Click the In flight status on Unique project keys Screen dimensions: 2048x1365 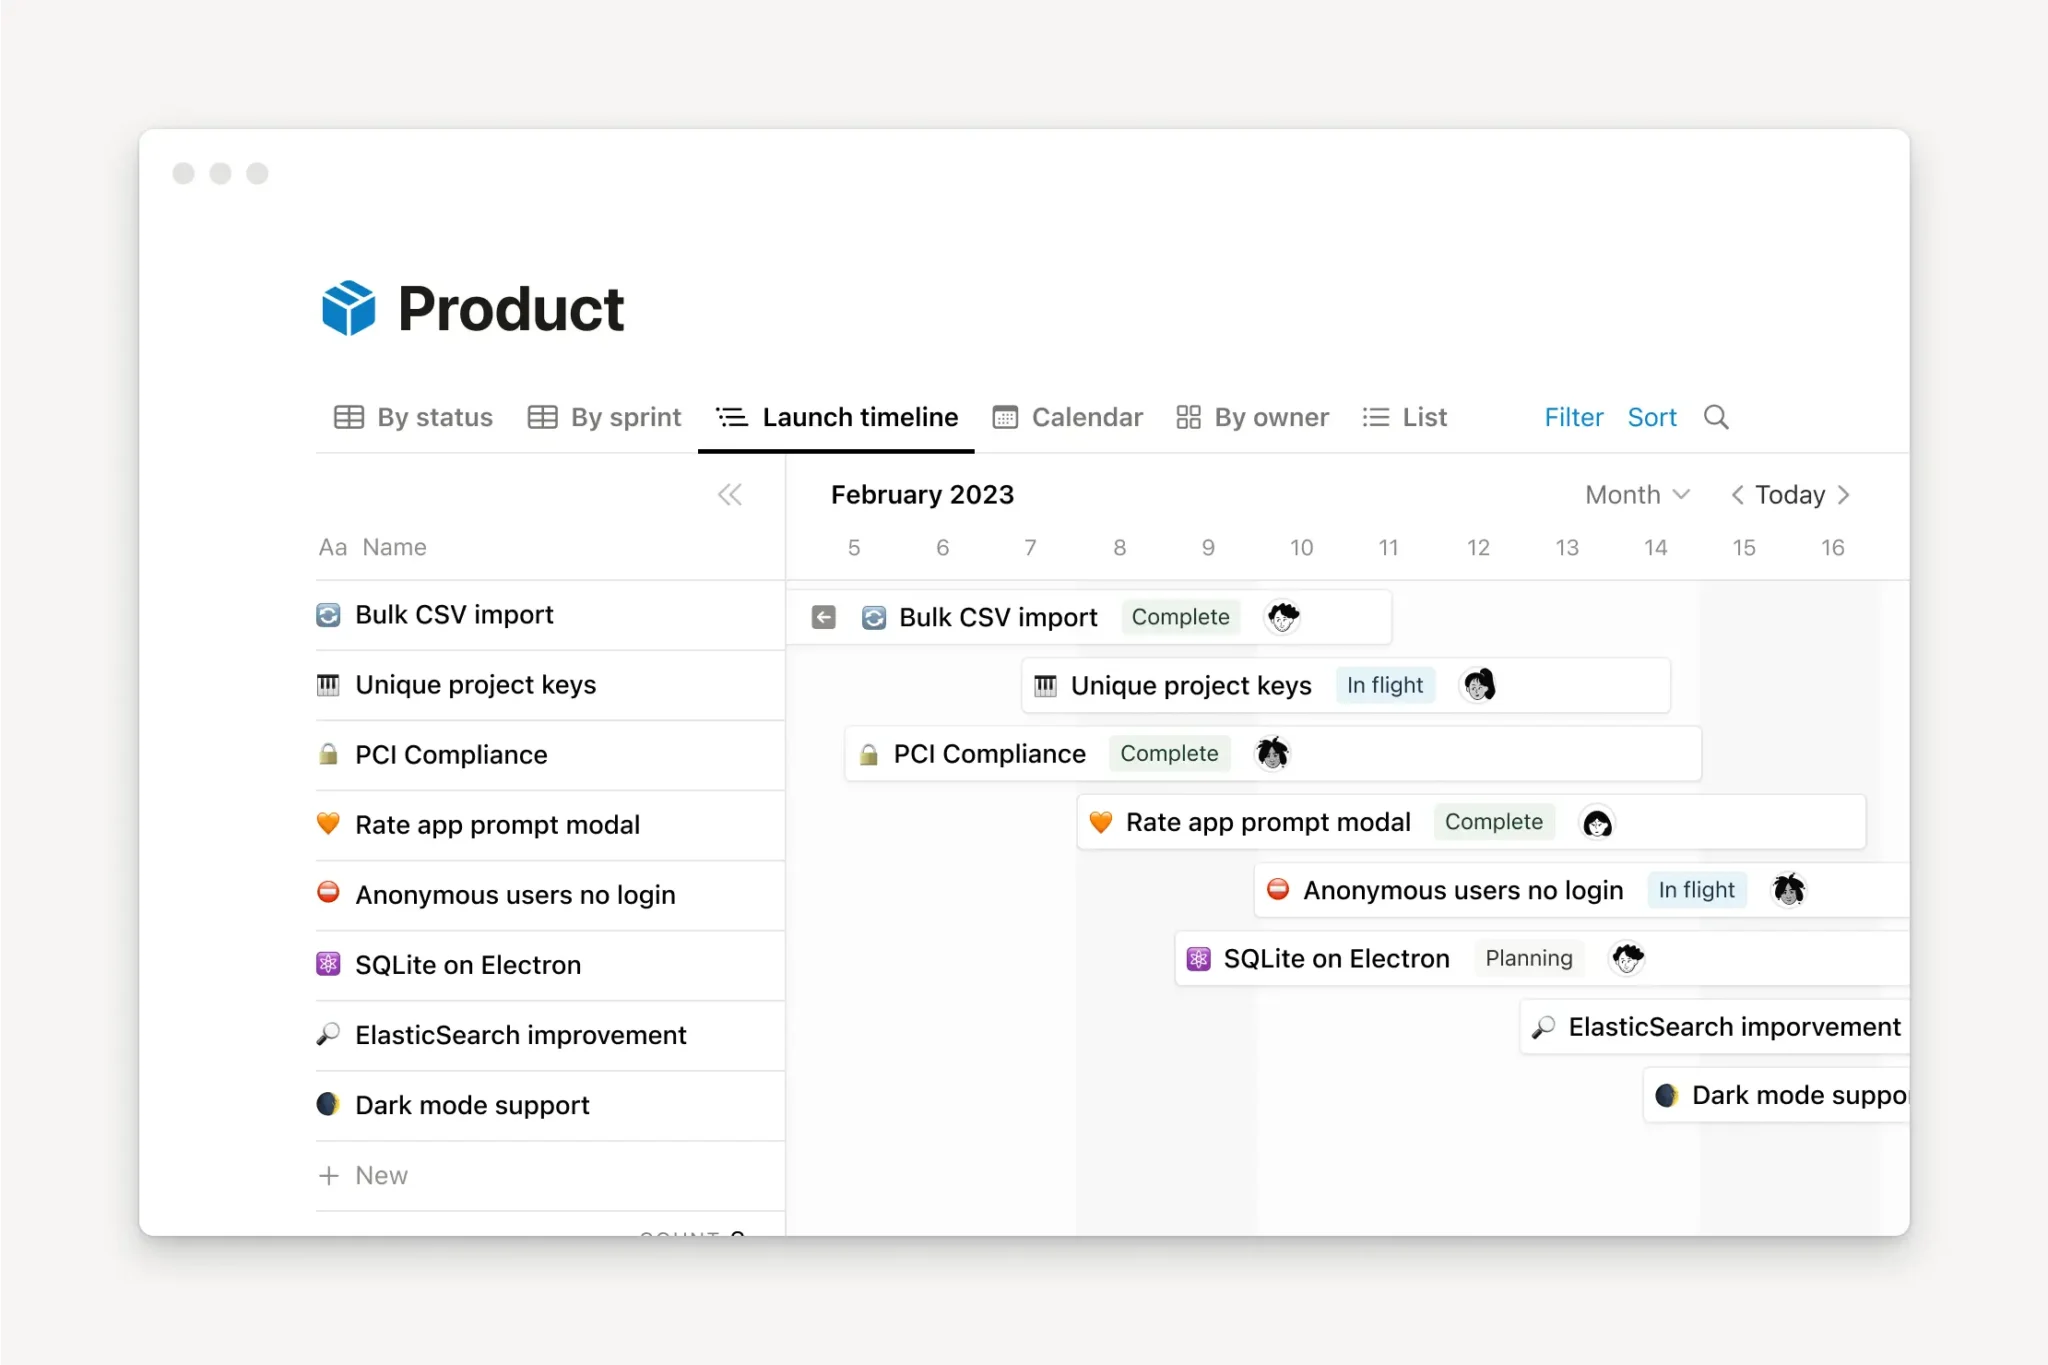coord(1384,684)
